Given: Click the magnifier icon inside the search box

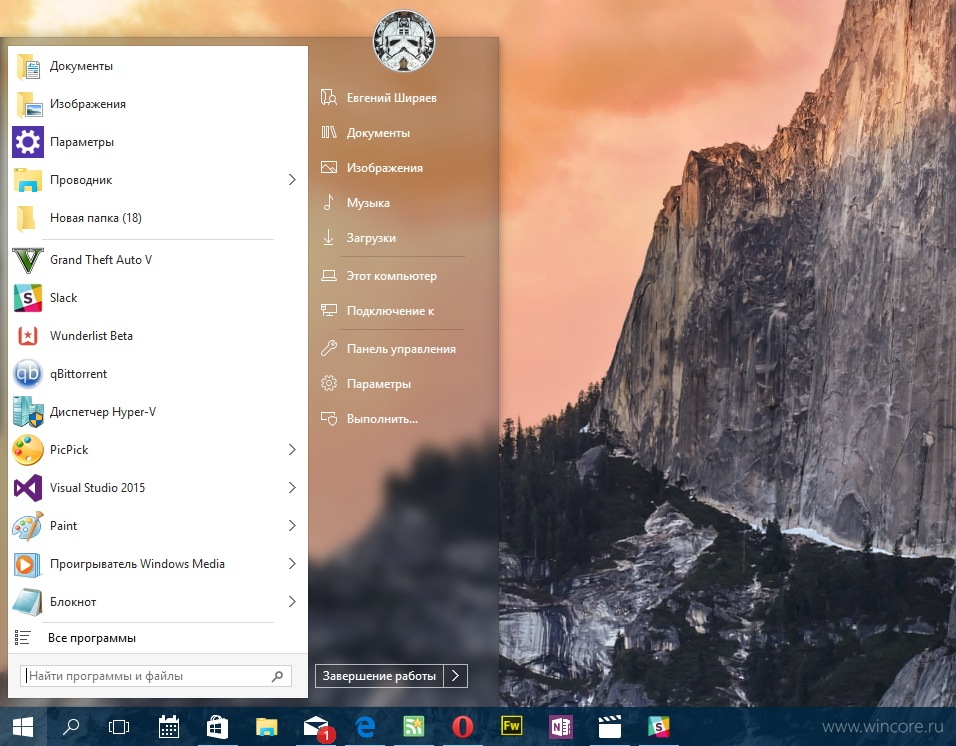Looking at the screenshot, I should pyautogui.click(x=277, y=676).
